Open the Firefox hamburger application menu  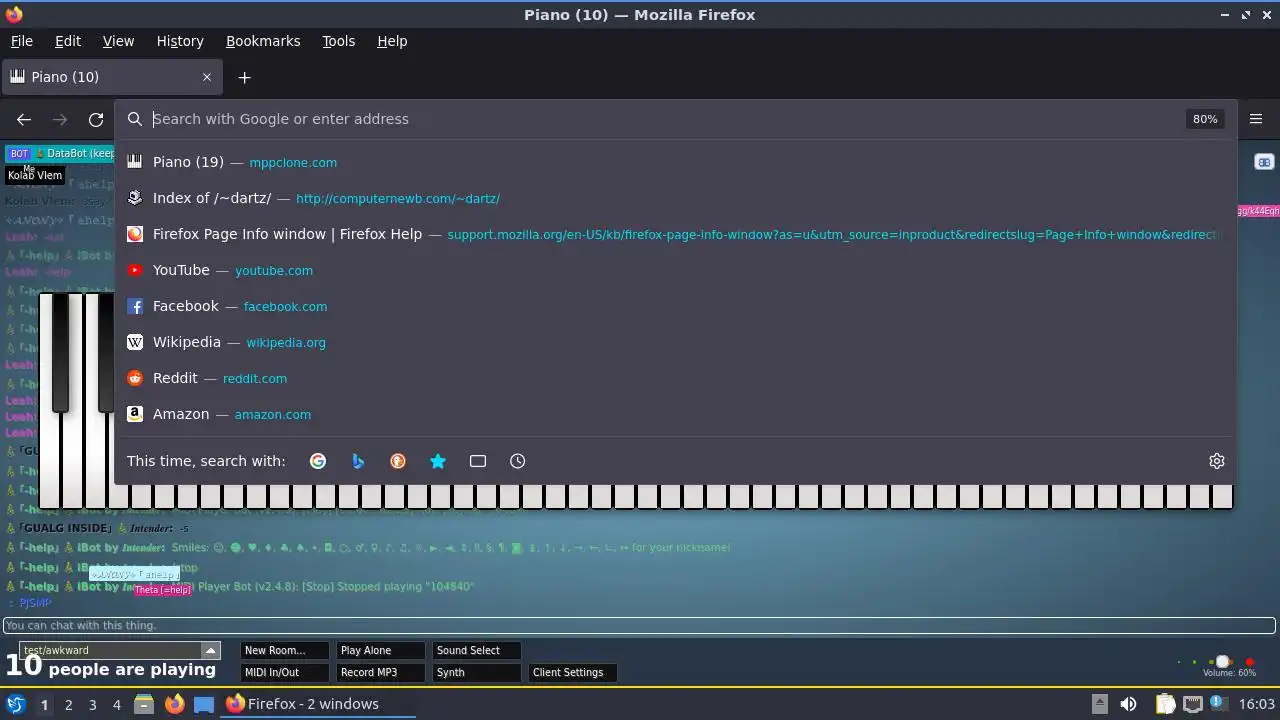tap(1256, 119)
